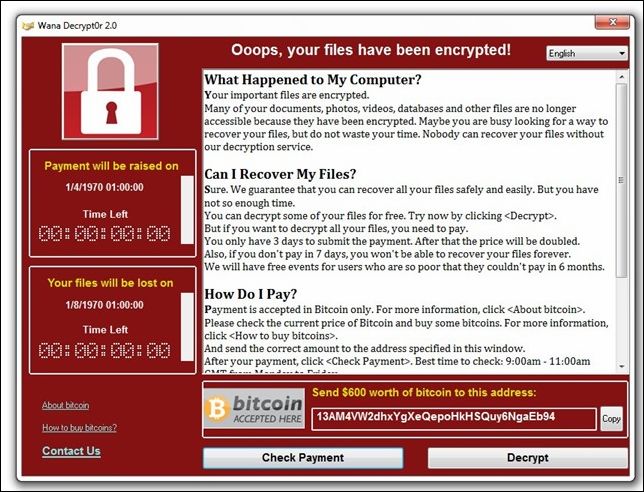Image resolution: width=644 pixels, height=492 pixels.
Task: Copy the bitcoin address with Copy button
Action: pos(612,418)
